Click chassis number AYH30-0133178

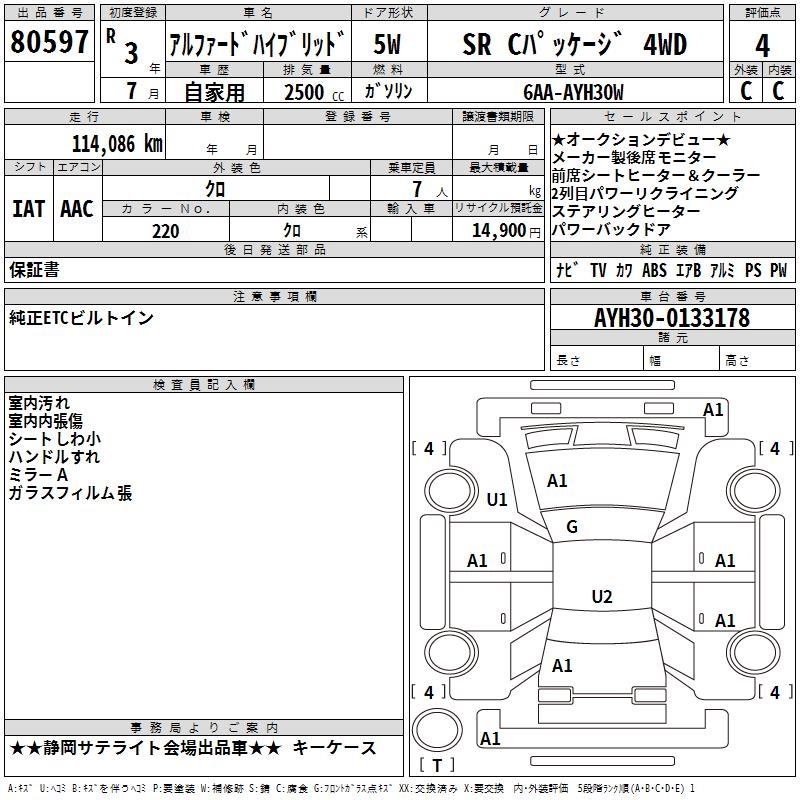tap(671, 318)
